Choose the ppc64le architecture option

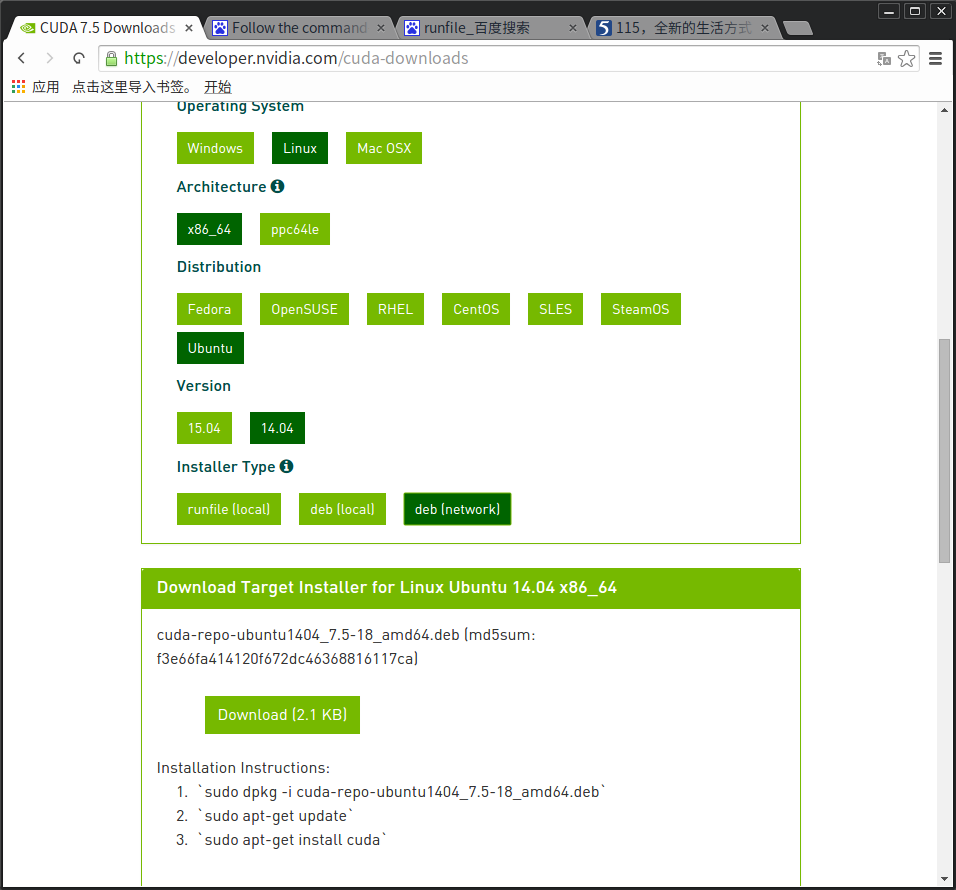click(295, 229)
